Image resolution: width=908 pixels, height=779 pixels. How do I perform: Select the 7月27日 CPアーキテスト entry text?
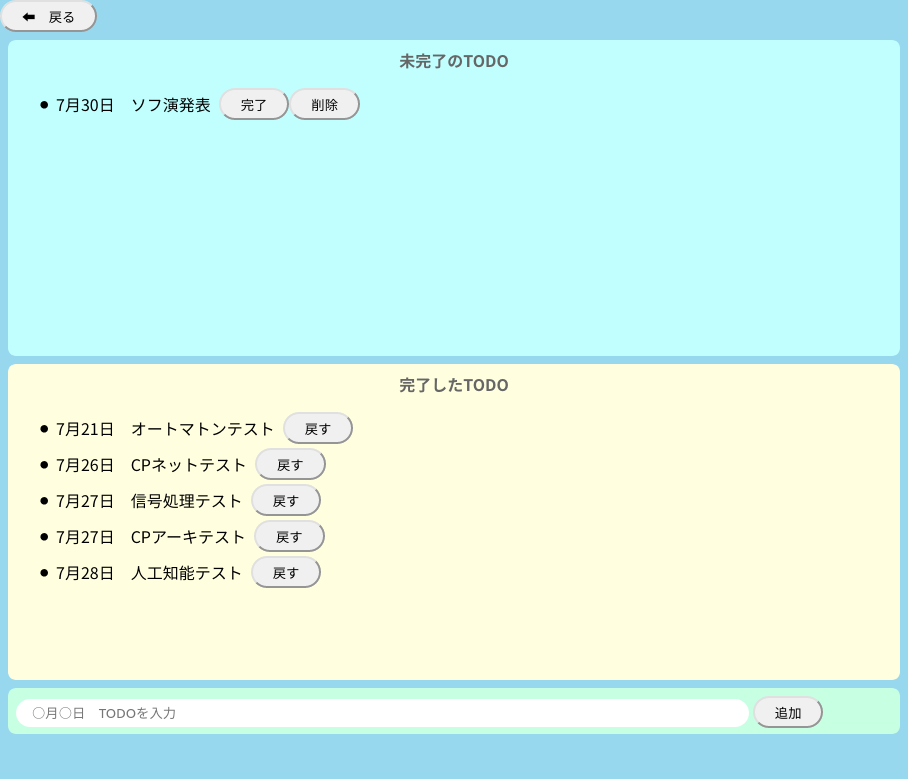click(x=151, y=536)
